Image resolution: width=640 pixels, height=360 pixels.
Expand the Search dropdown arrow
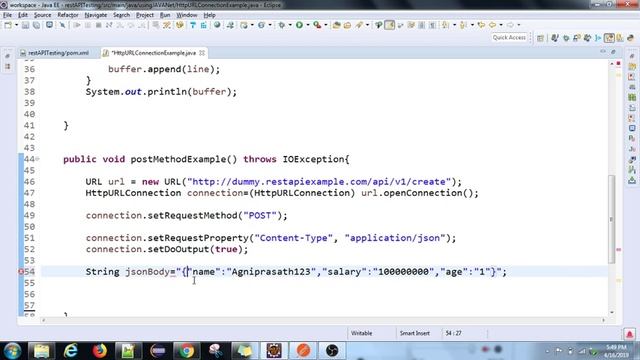click(367, 25)
